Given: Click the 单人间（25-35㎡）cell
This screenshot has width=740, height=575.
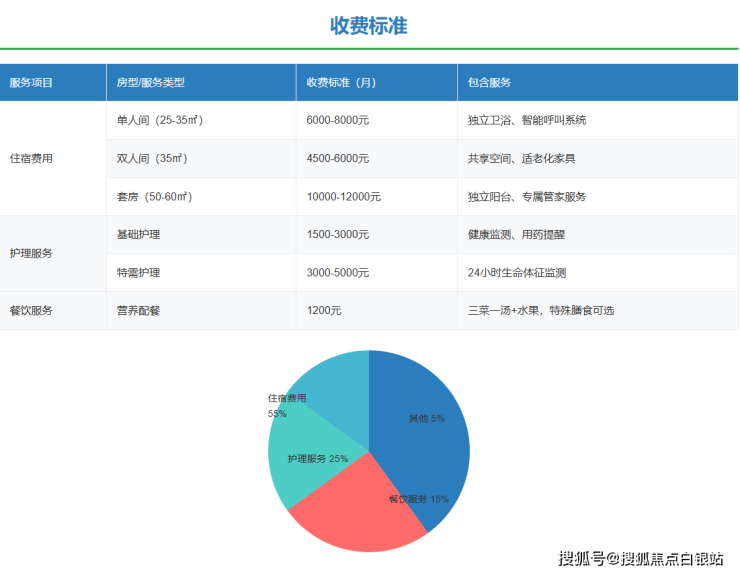Looking at the screenshot, I should point(160,120).
